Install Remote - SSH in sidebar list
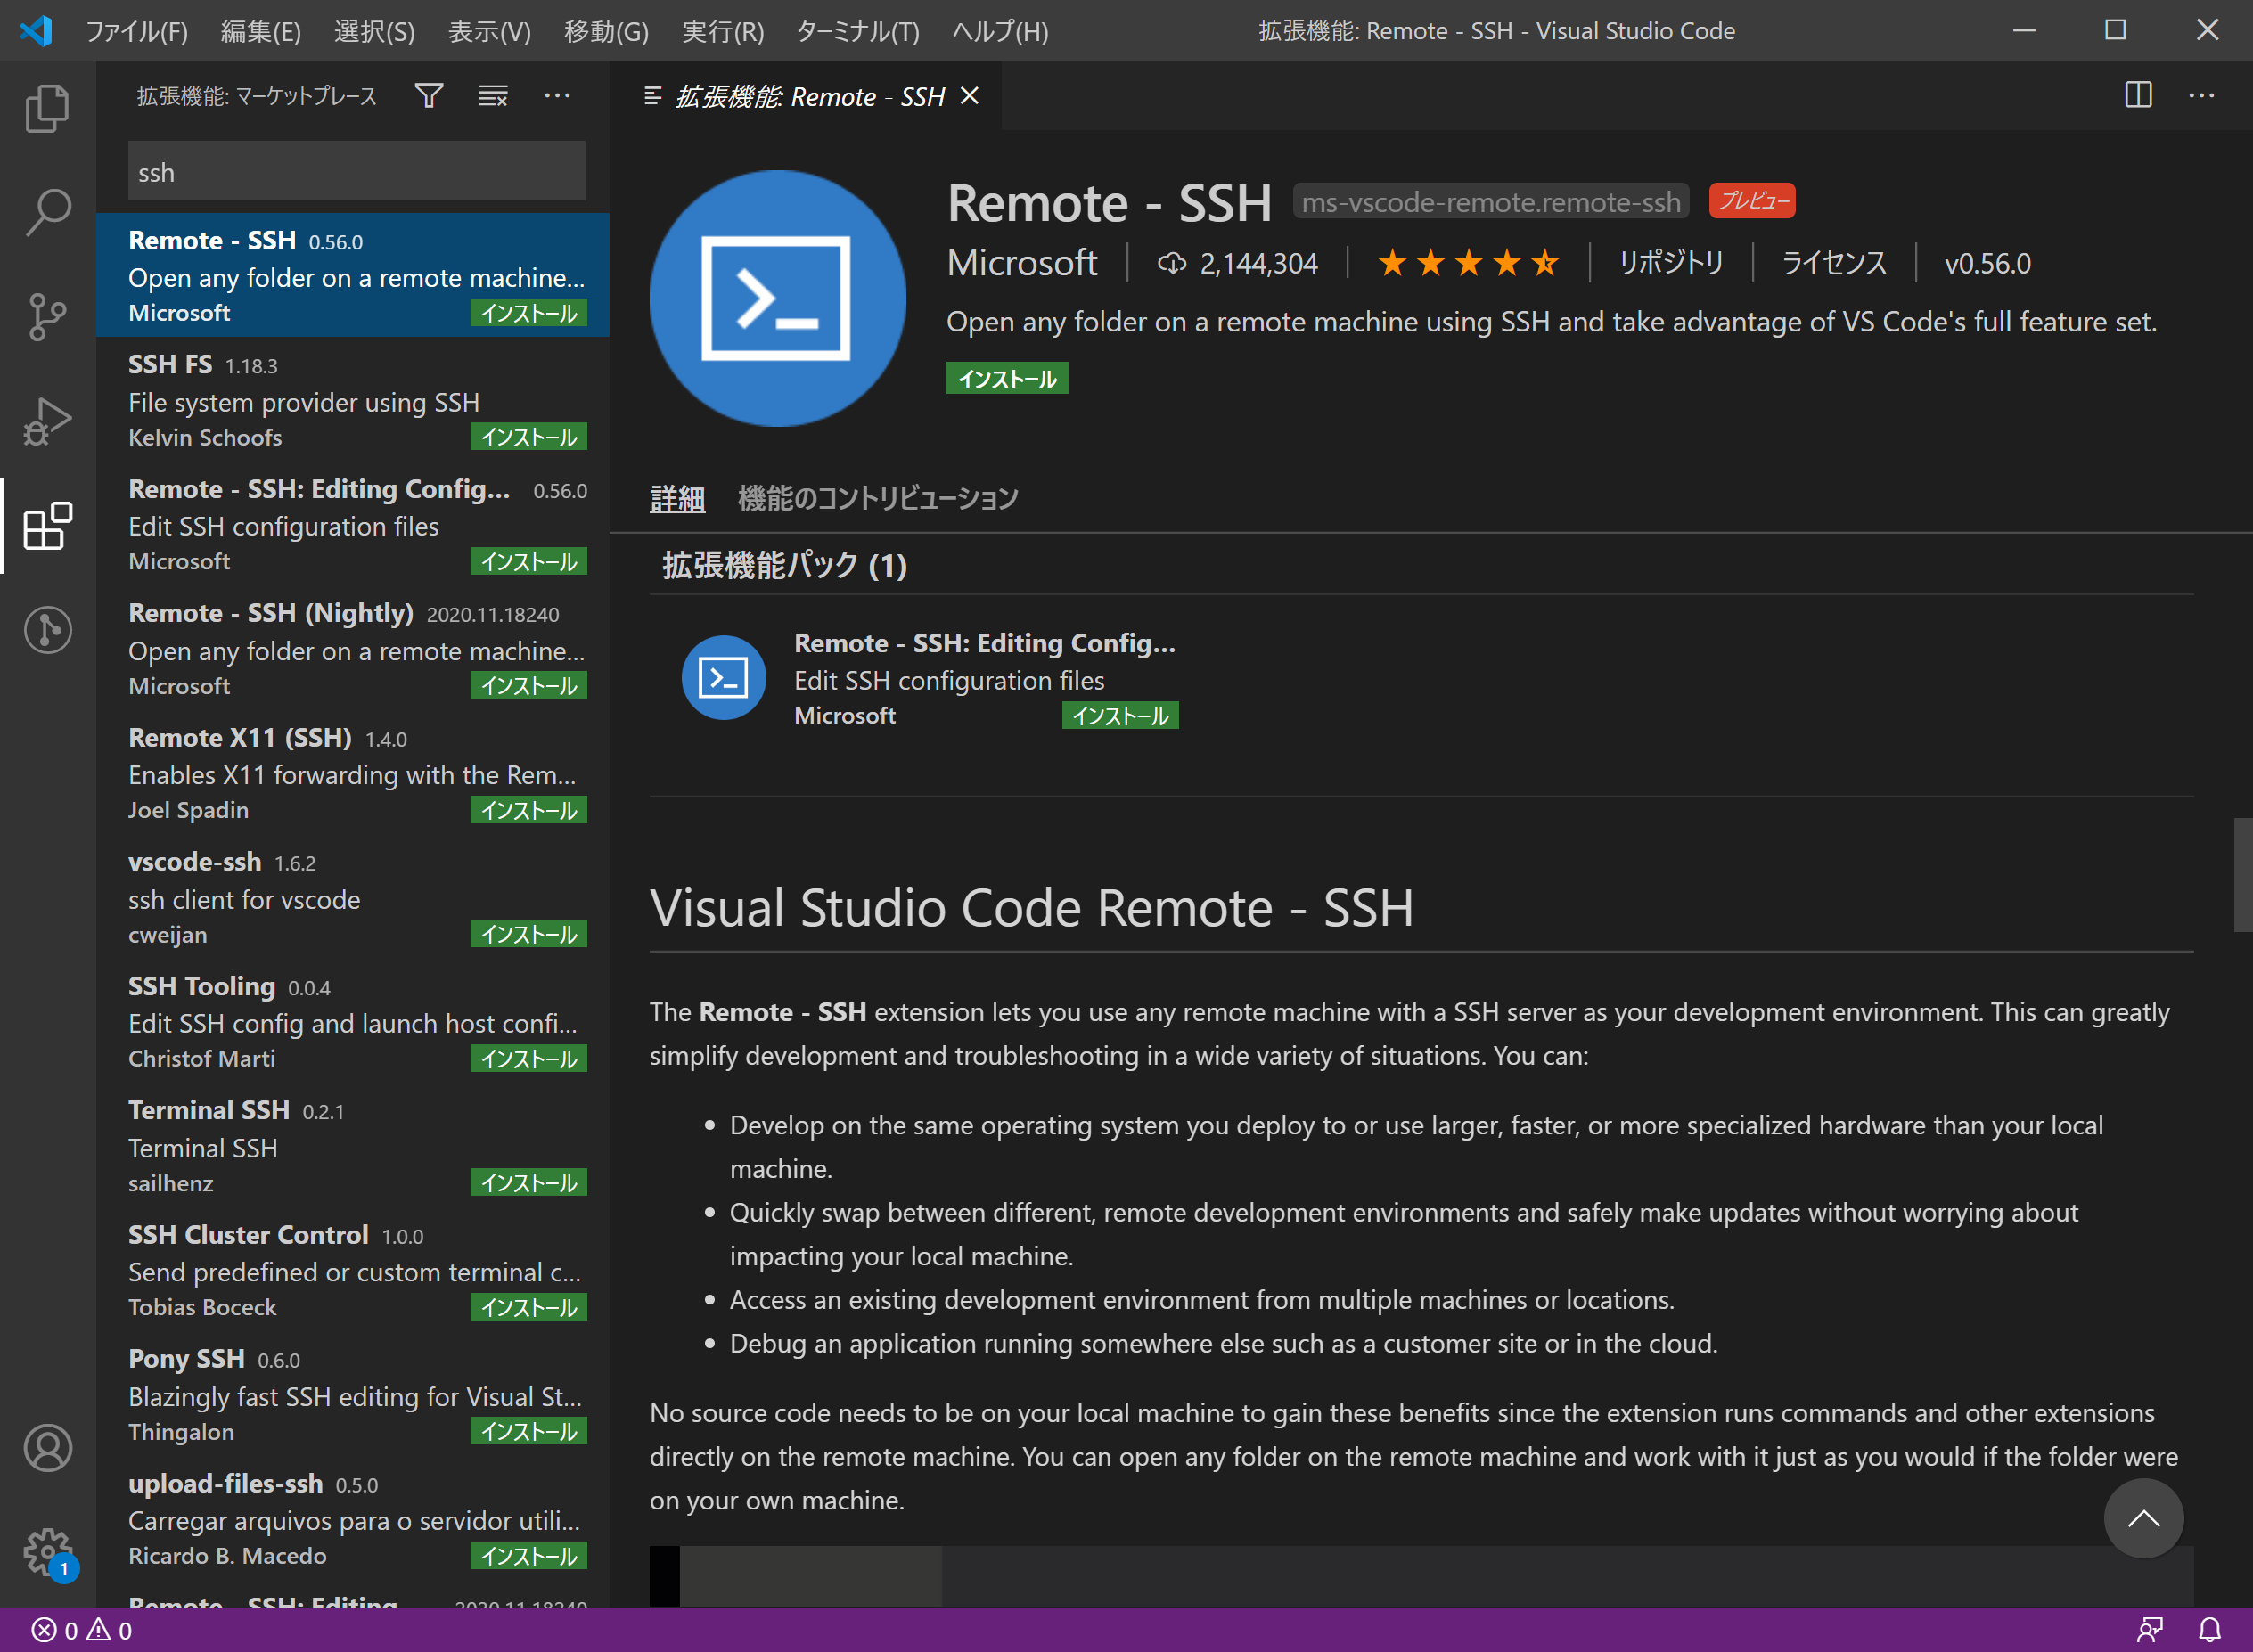The height and width of the screenshot is (1652, 2253). 528,313
